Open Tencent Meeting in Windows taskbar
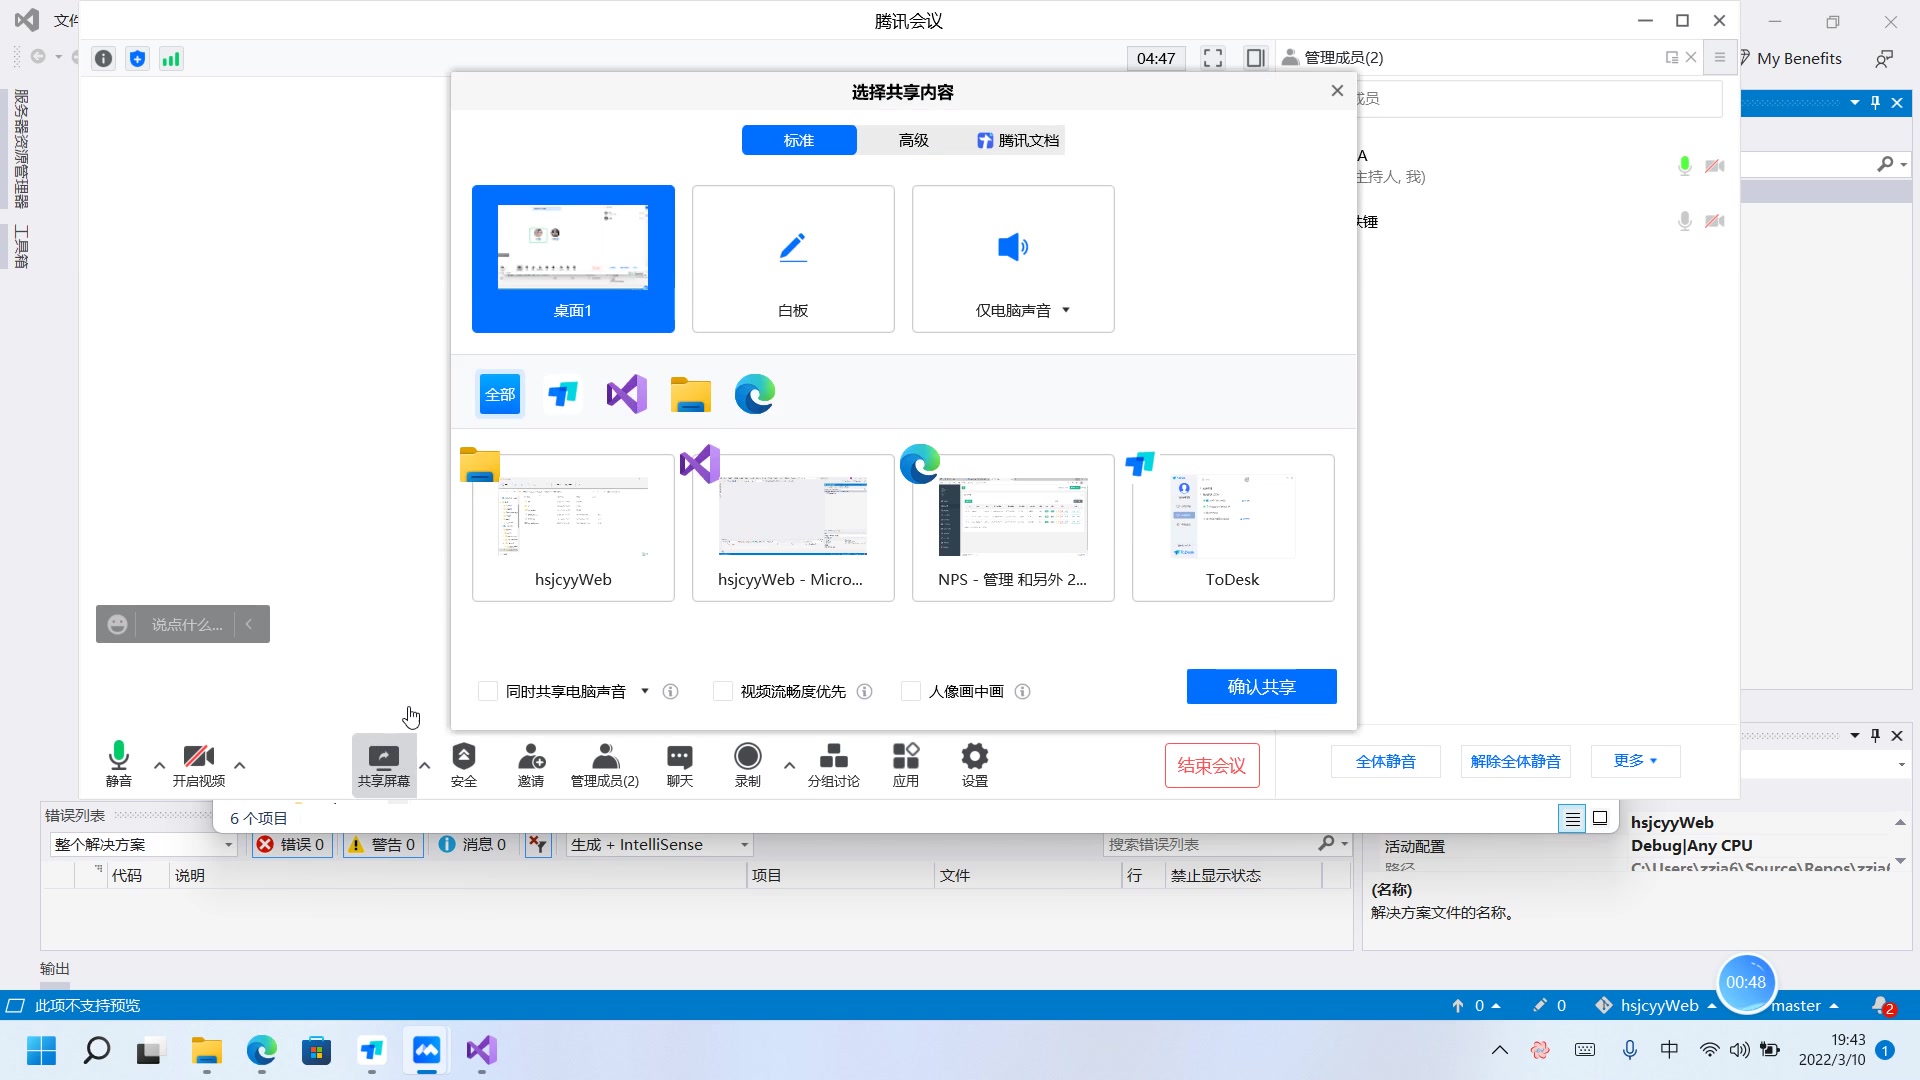Viewport: 1920px width, 1080px height. click(427, 1050)
